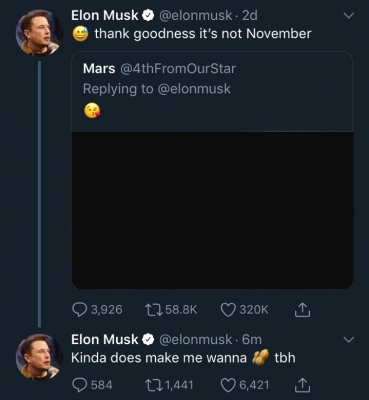Open the quoted tweet by Mars @4thFromOurStar
Image resolution: width=369 pixels, height=400 pixels.
pos(212,170)
